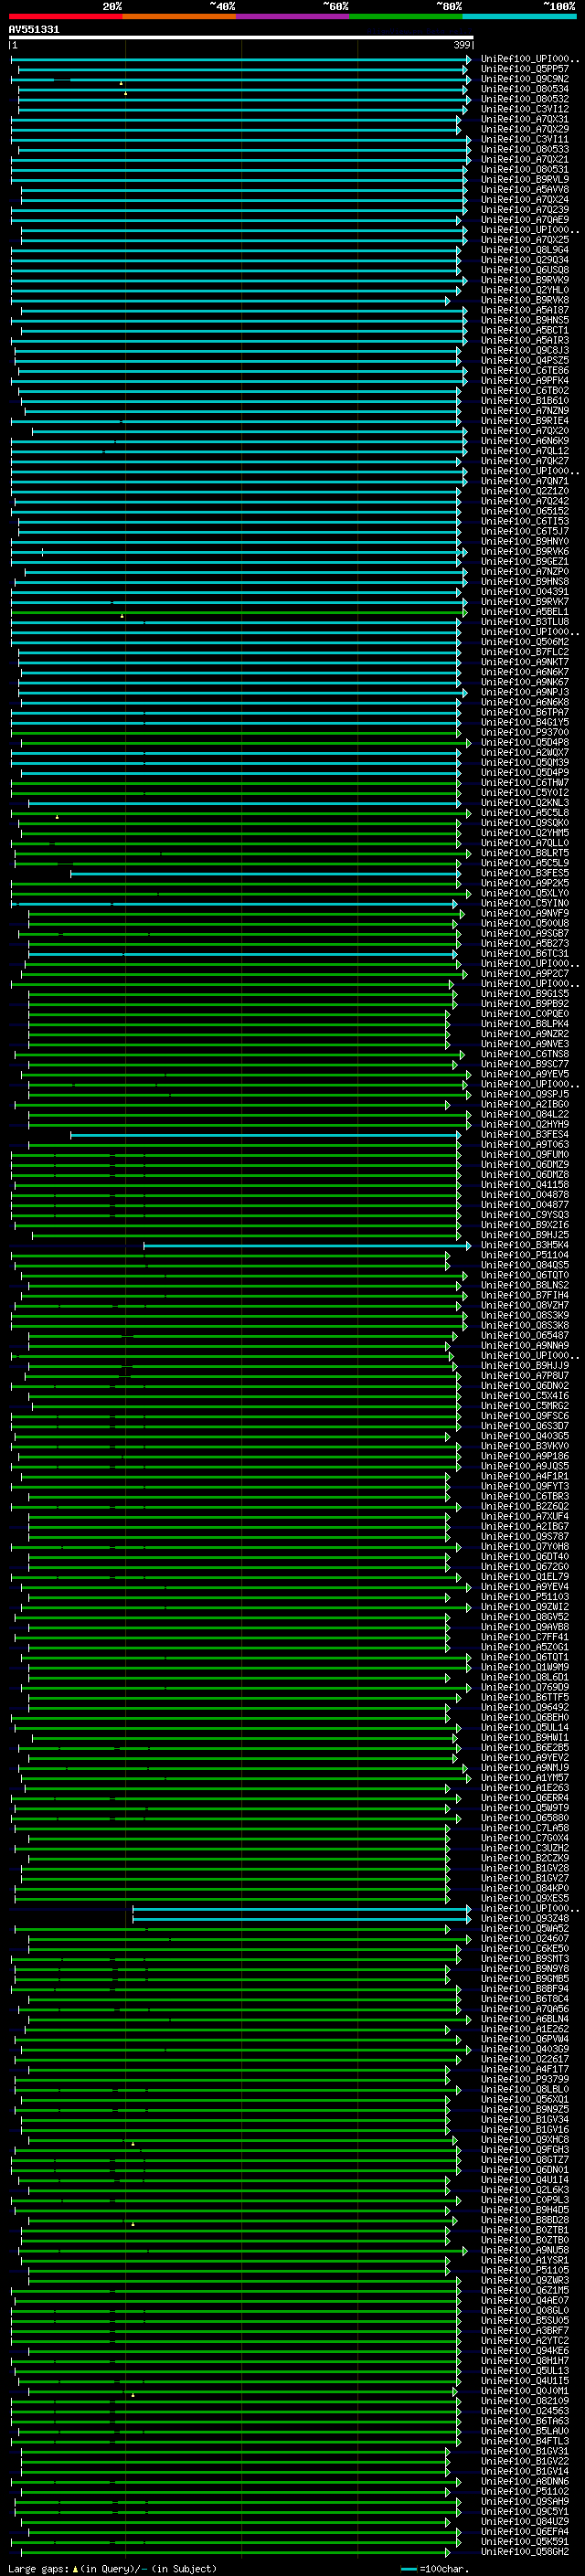The height and width of the screenshot is (2576, 585).
Task: Click the yellow gap marker in B8BD28 row
Action: tap(133, 2223)
